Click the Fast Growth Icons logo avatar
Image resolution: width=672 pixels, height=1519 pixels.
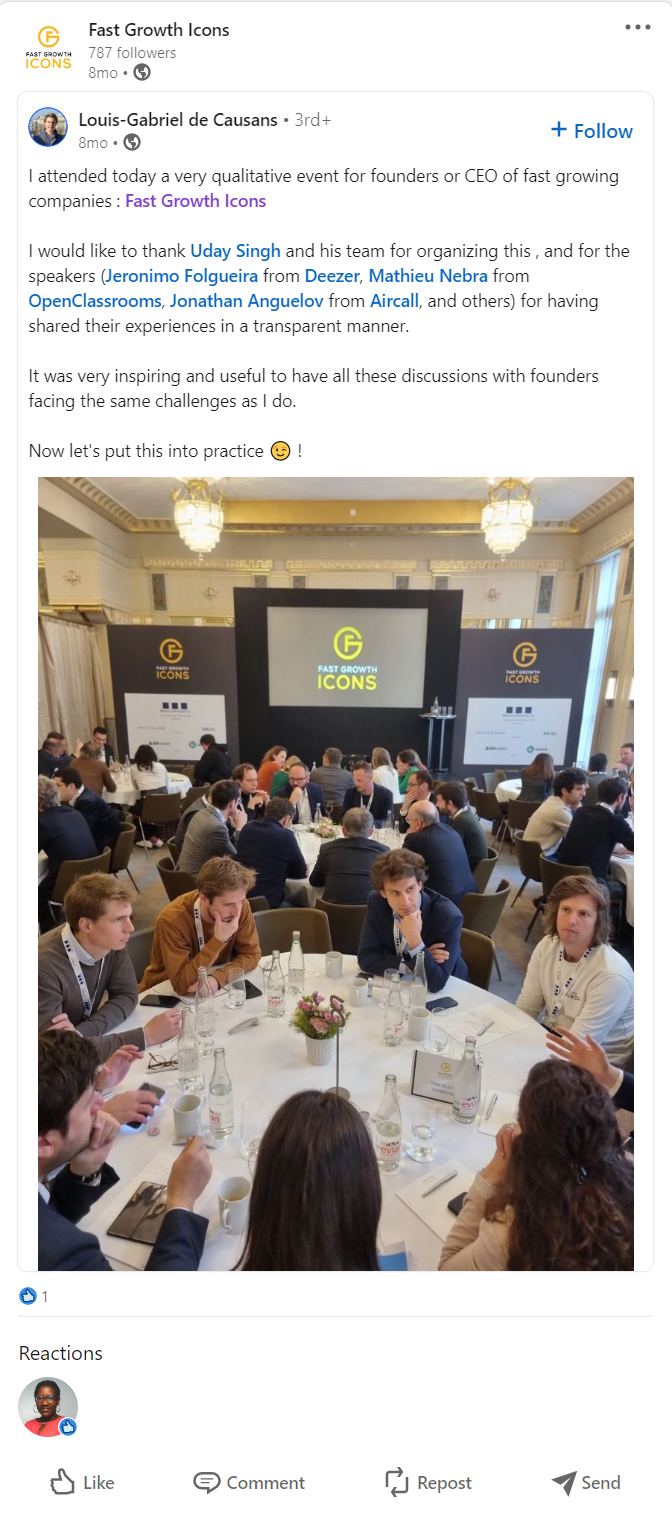click(48, 49)
